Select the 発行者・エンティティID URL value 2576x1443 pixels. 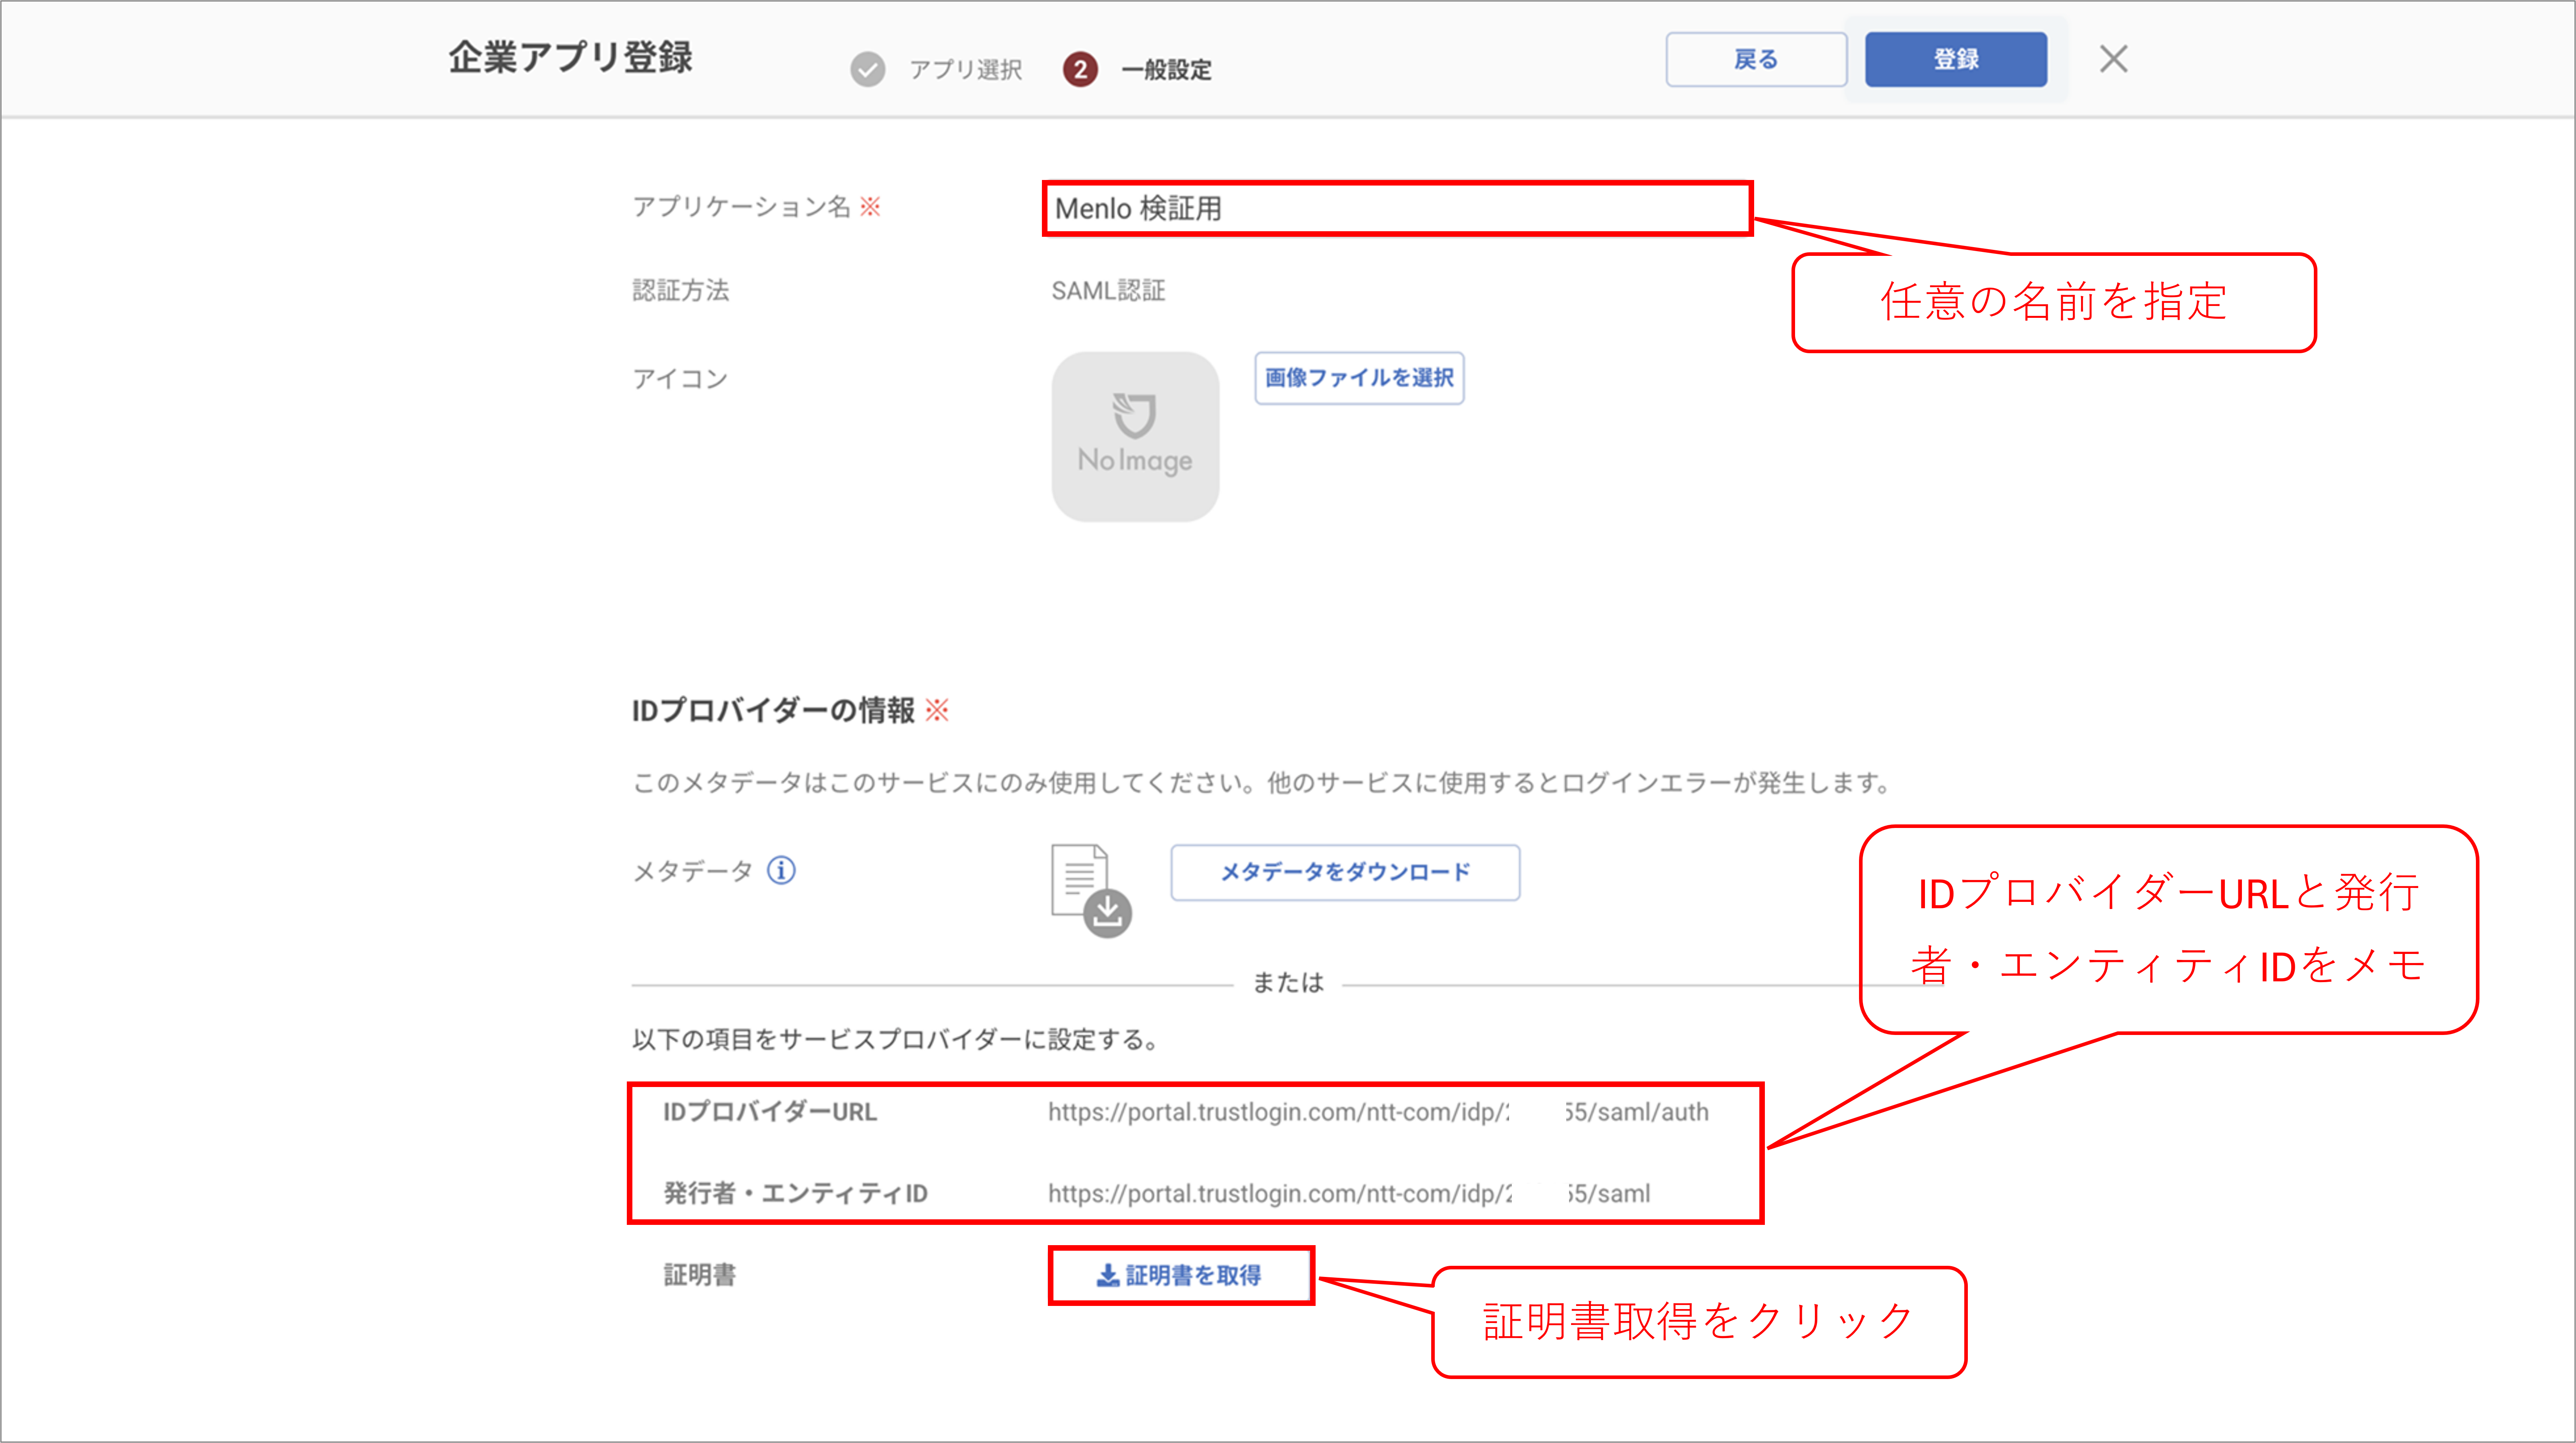tap(1349, 1193)
